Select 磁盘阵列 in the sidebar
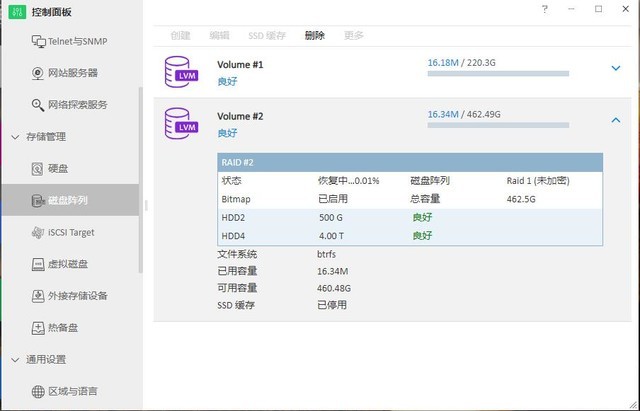 tap(70, 200)
